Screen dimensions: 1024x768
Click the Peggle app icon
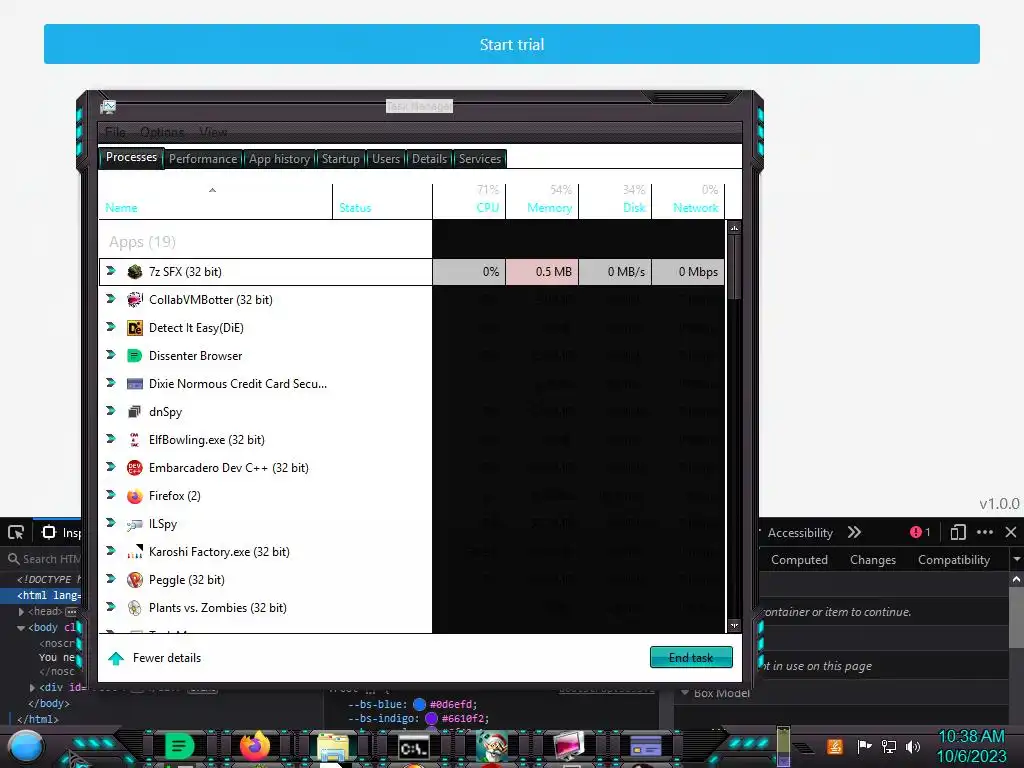(x=135, y=580)
